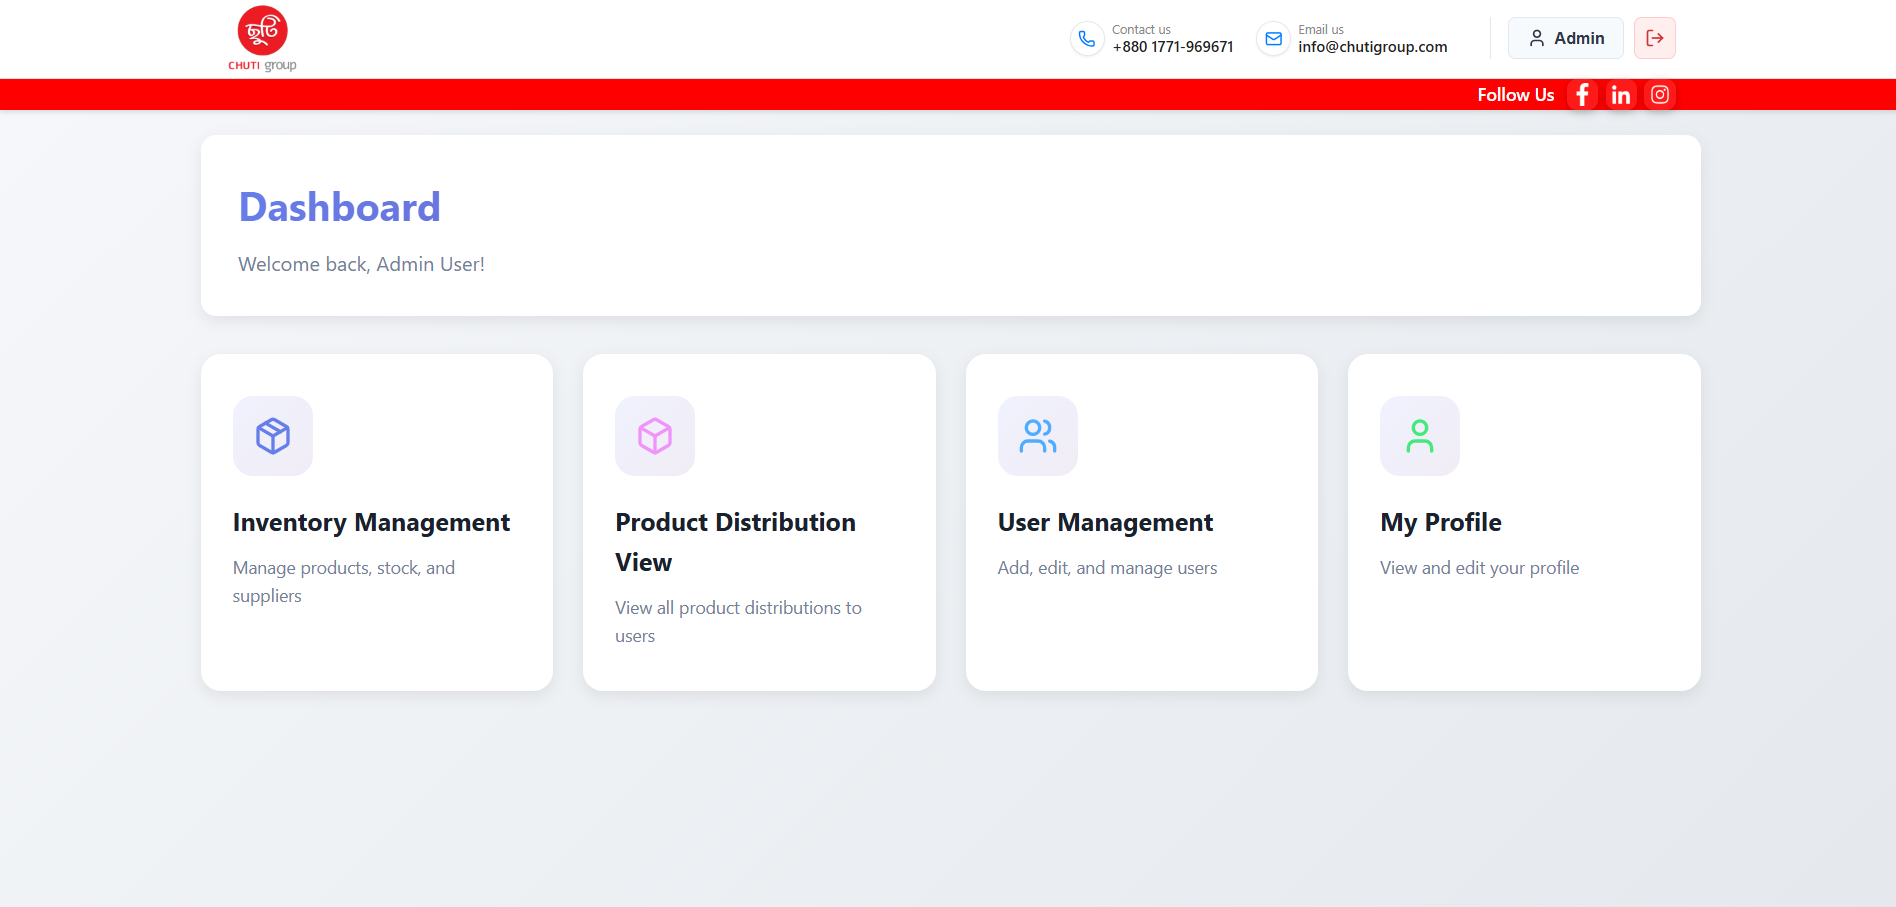
Task: Open User Management card title
Action: [x=1105, y=523]
